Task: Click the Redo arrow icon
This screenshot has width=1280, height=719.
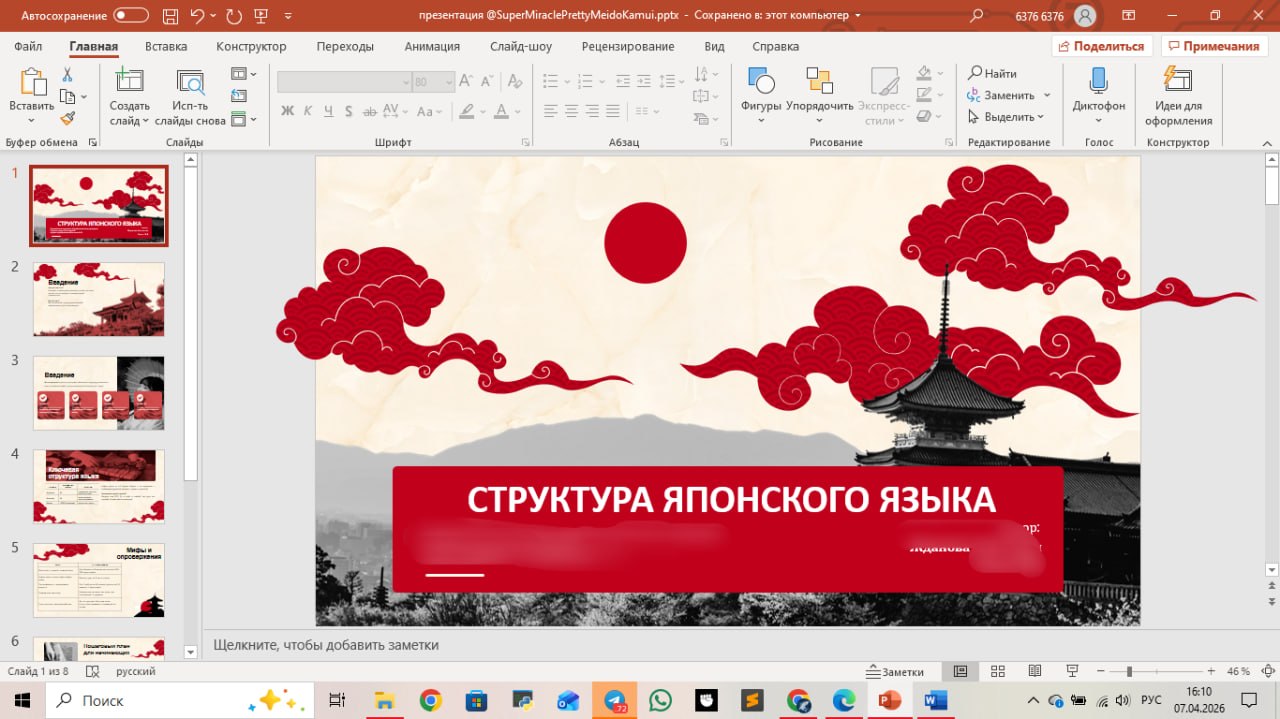Action: [x=234, y=15]
